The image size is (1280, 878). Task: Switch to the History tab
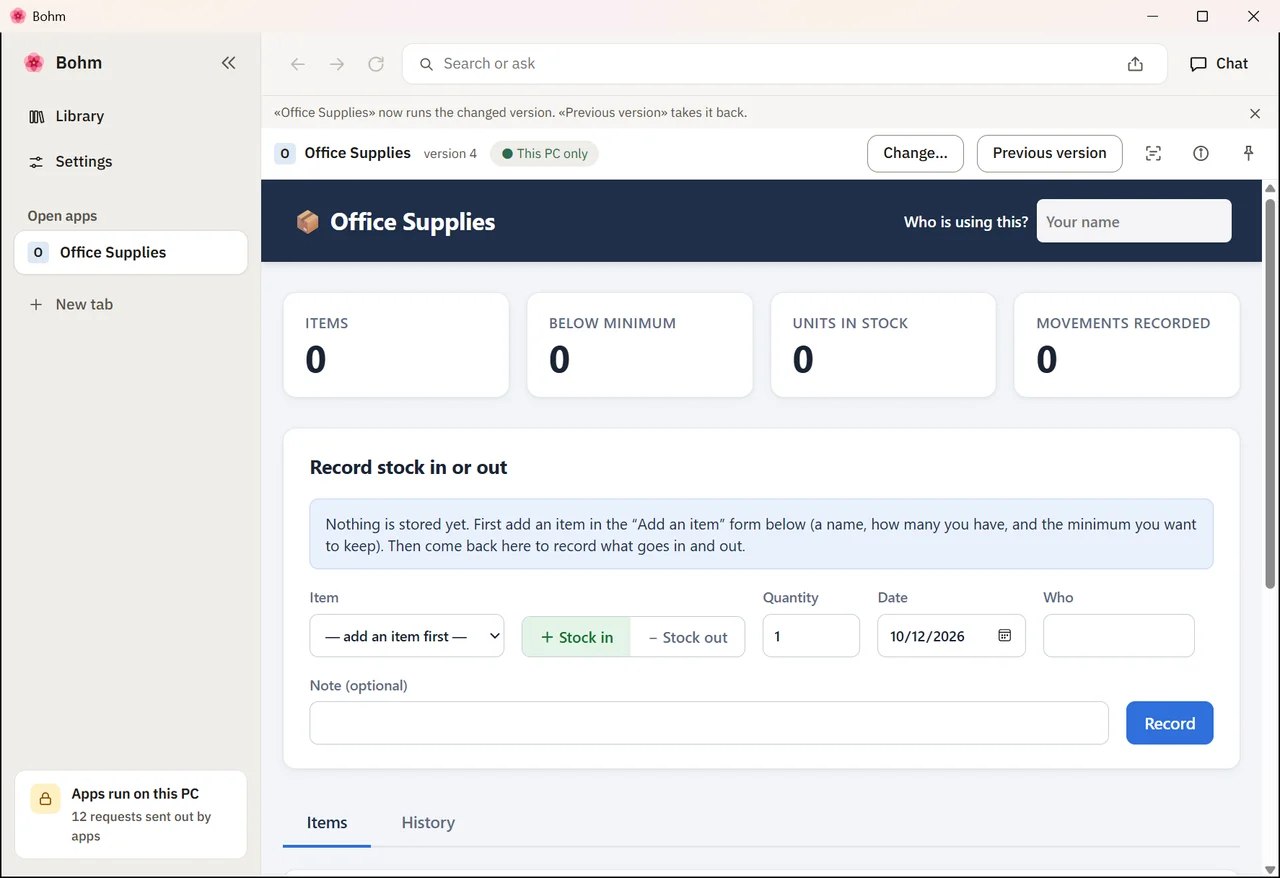428,823
